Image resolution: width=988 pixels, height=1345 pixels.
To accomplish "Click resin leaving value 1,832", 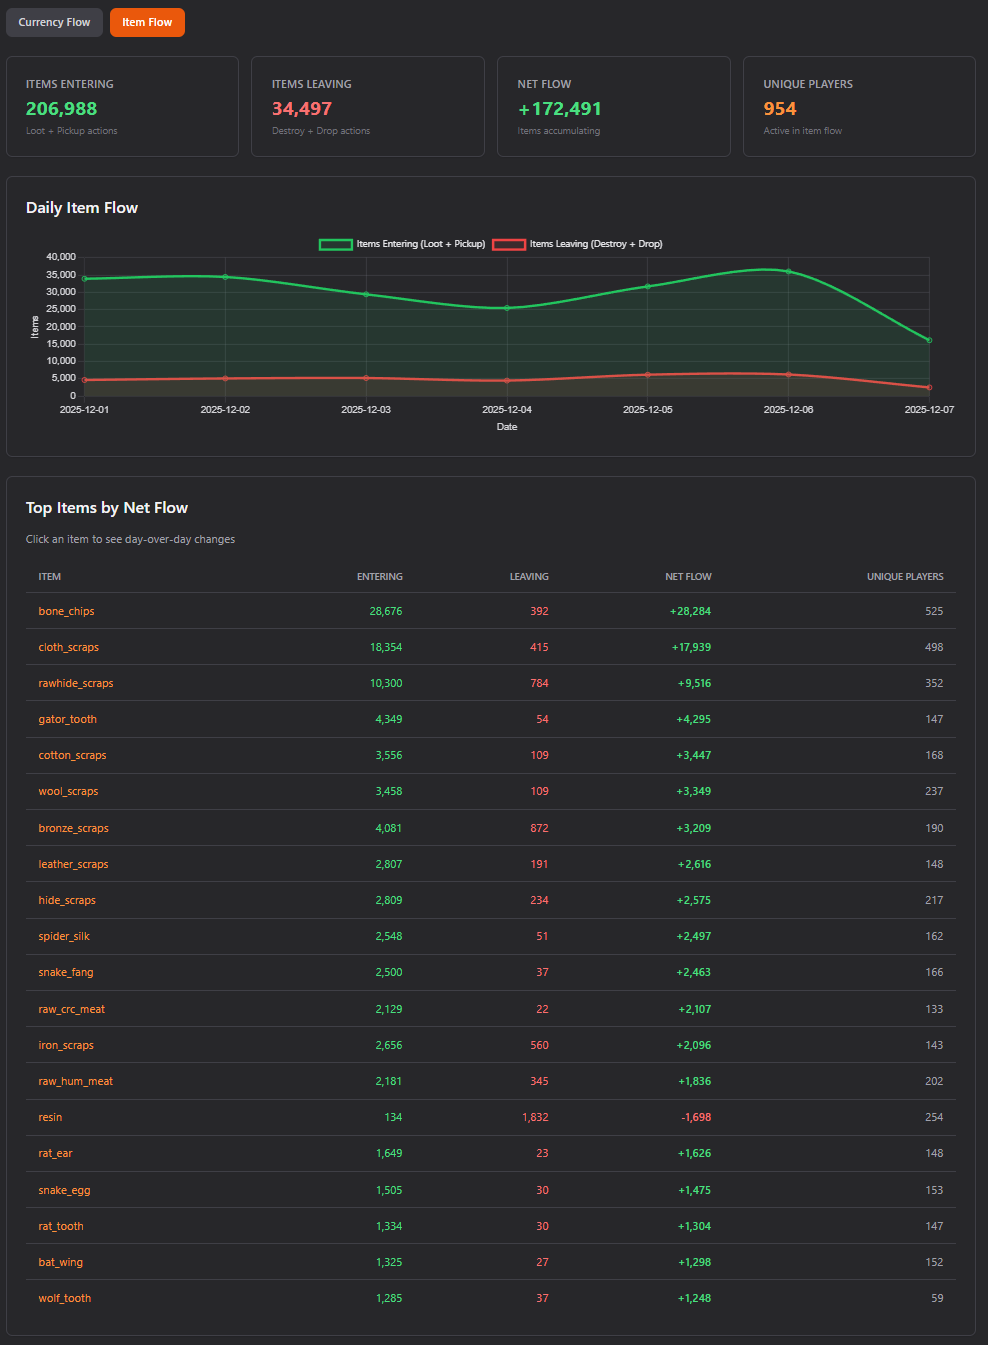I will [x=535, y=1117].
